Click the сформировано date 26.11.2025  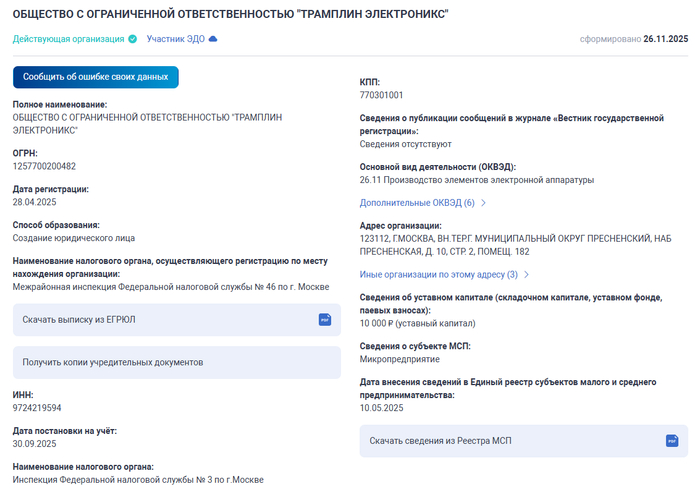665,39
